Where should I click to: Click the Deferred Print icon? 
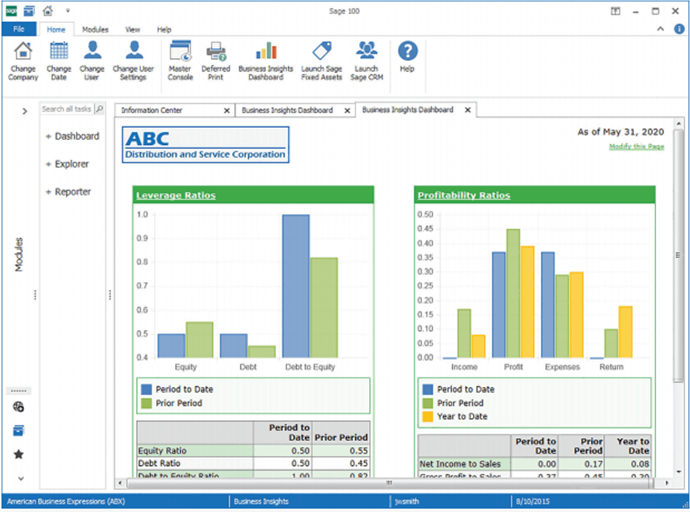(x=215, y=52)
